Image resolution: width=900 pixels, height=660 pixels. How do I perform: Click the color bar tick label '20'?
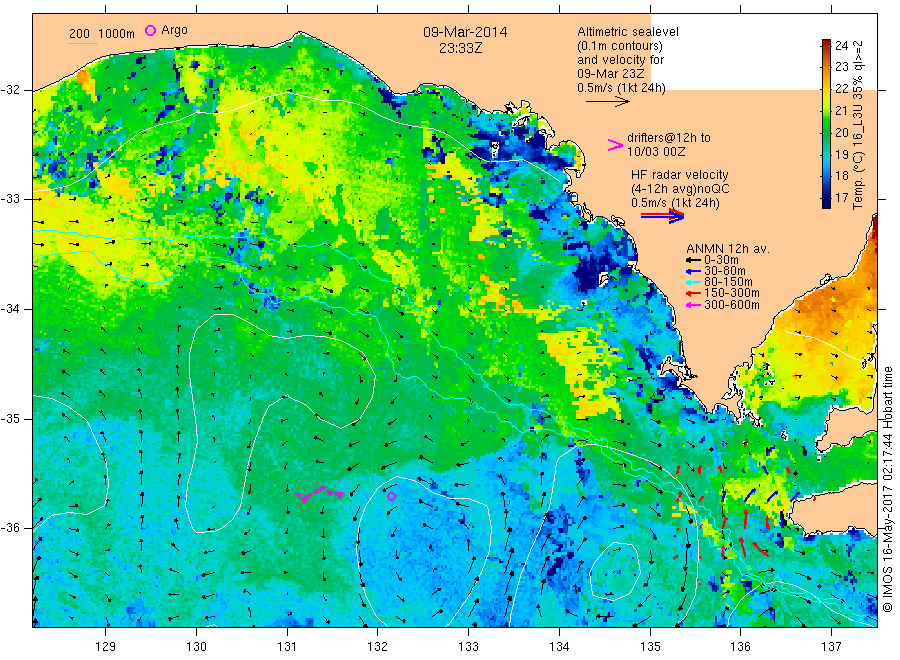[x=841, y=133]
